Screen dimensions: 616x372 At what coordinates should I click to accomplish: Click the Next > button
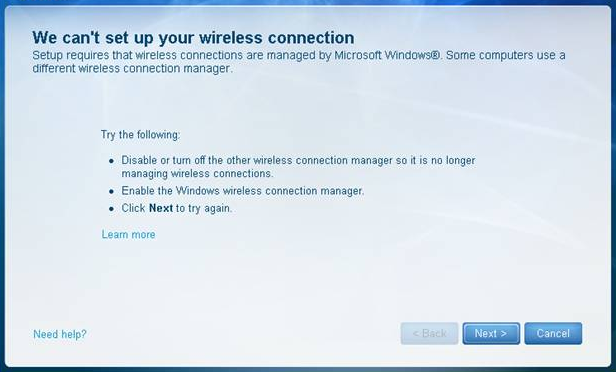coord(491,334)
